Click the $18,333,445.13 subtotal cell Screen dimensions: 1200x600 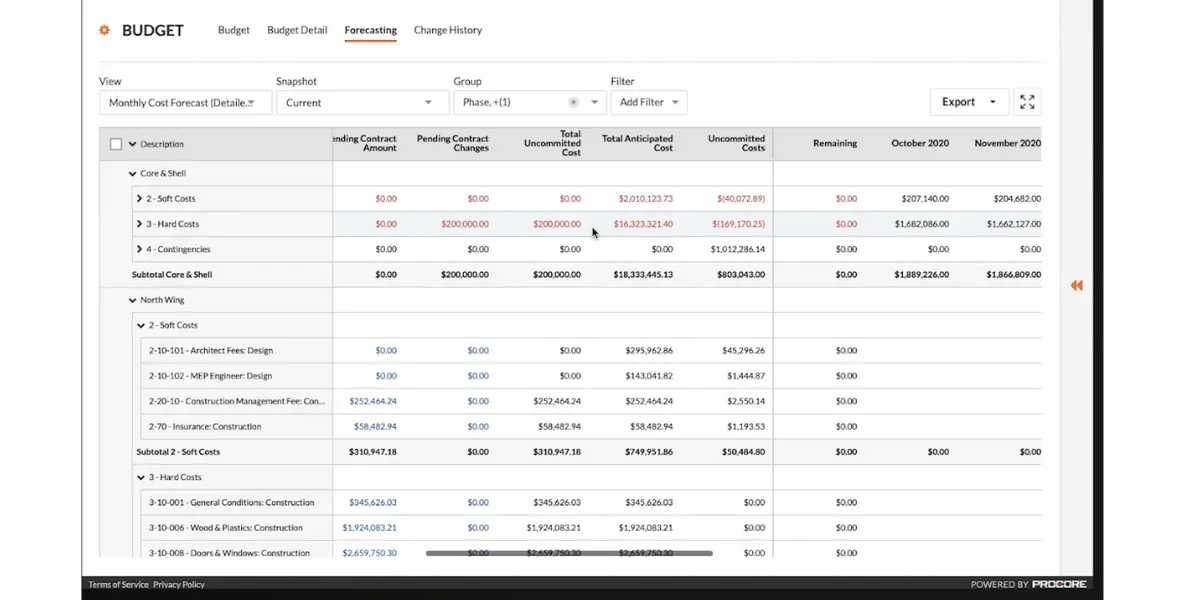[643, 275]
